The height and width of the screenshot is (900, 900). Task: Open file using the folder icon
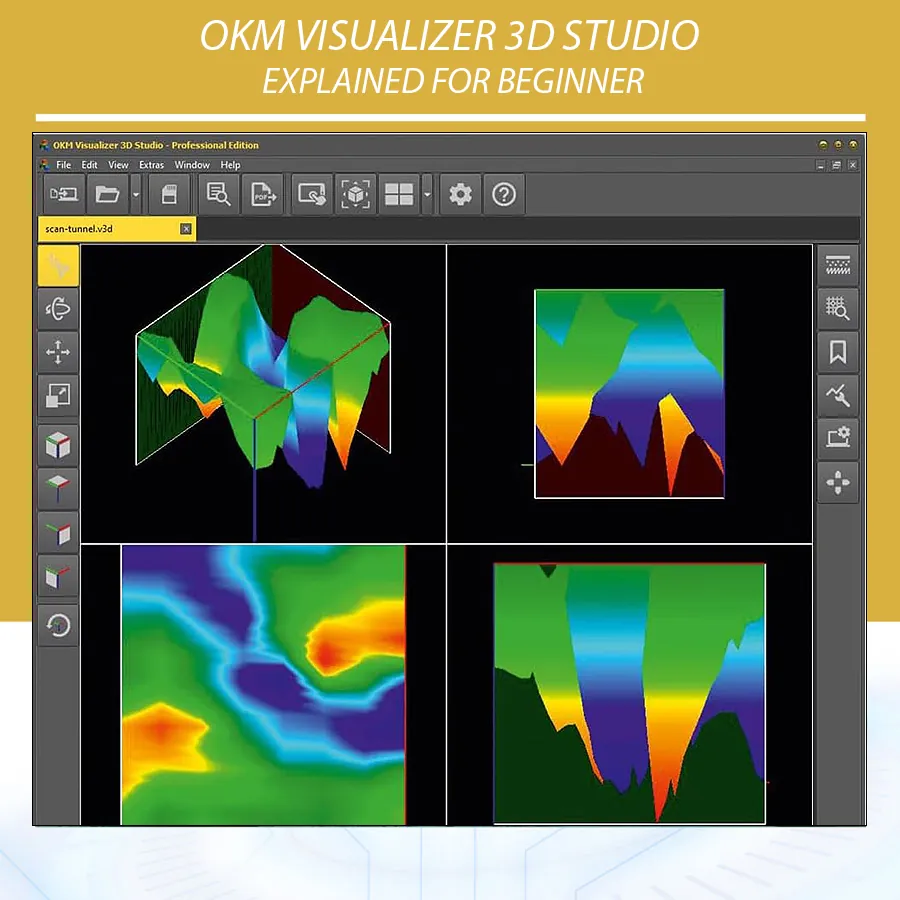coord(107,195)
